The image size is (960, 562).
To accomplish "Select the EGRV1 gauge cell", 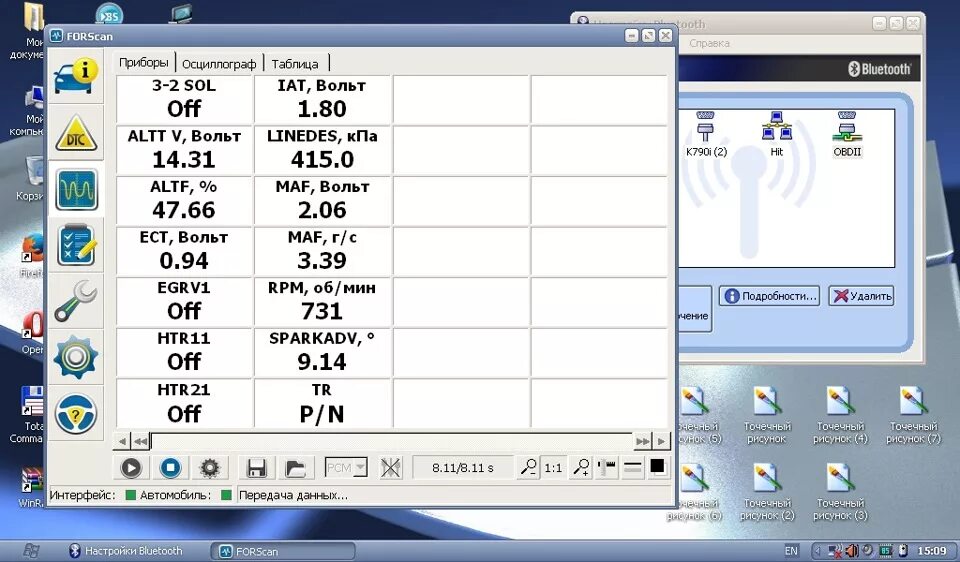I will pyautogui.click(x=184, y=302).
